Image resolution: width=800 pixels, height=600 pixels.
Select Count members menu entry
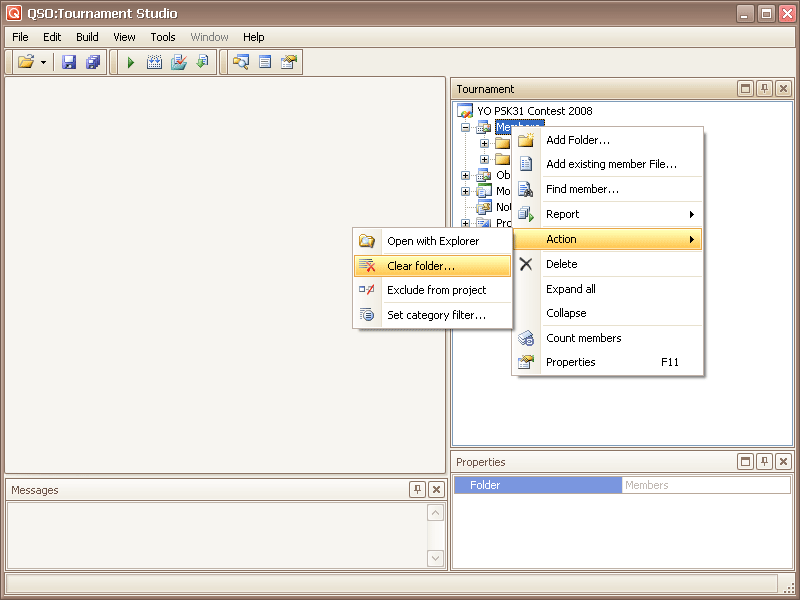pyautogui.click(x=583, y=338)
